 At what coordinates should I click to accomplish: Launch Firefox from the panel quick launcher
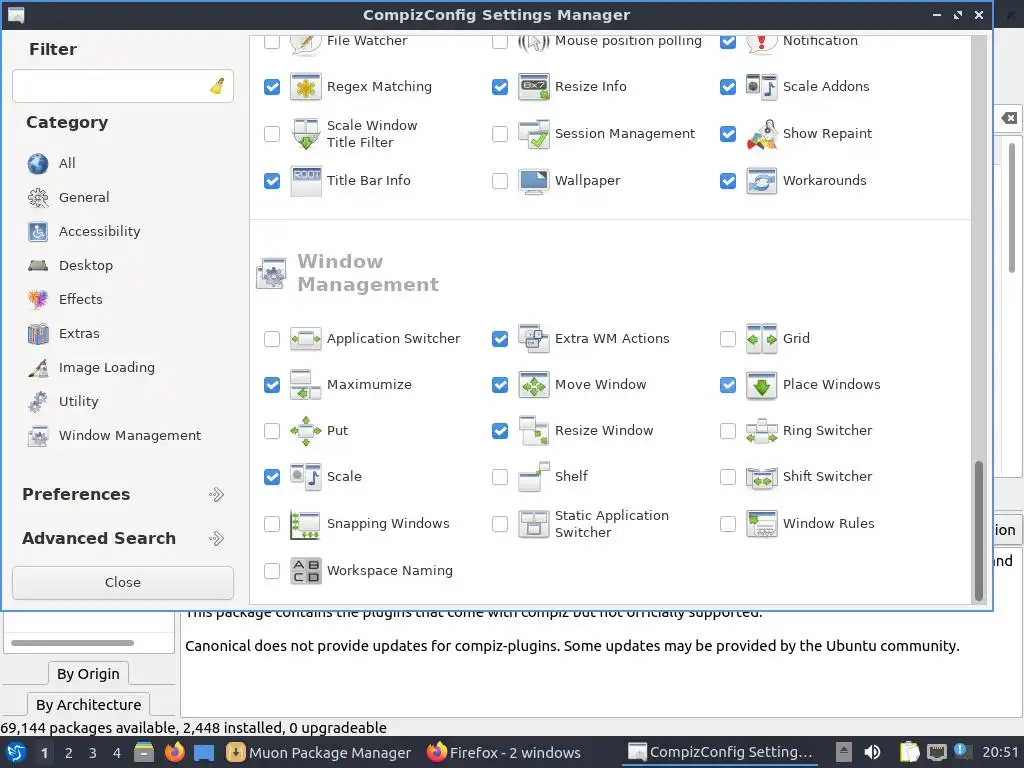click(x=174, y=752)
